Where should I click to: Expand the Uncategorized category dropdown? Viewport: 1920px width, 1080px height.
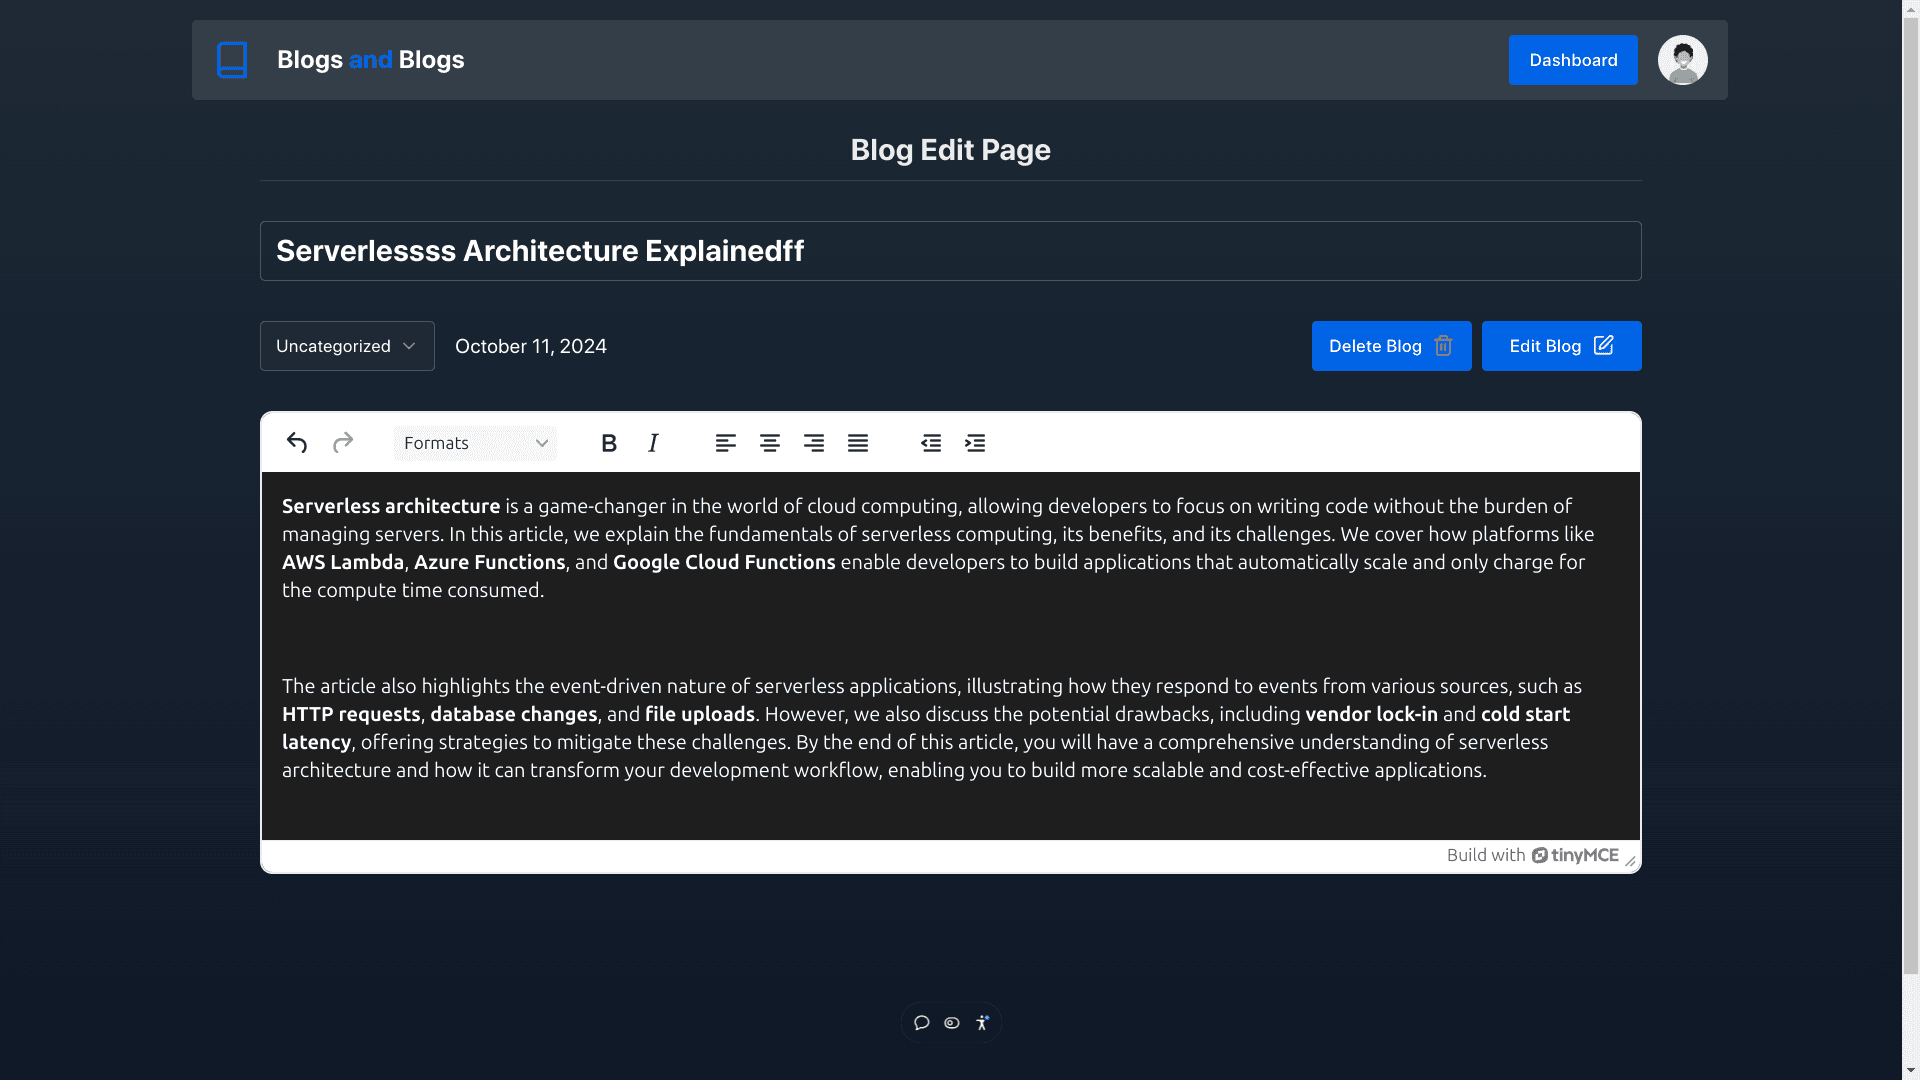(x=347, y=346)
